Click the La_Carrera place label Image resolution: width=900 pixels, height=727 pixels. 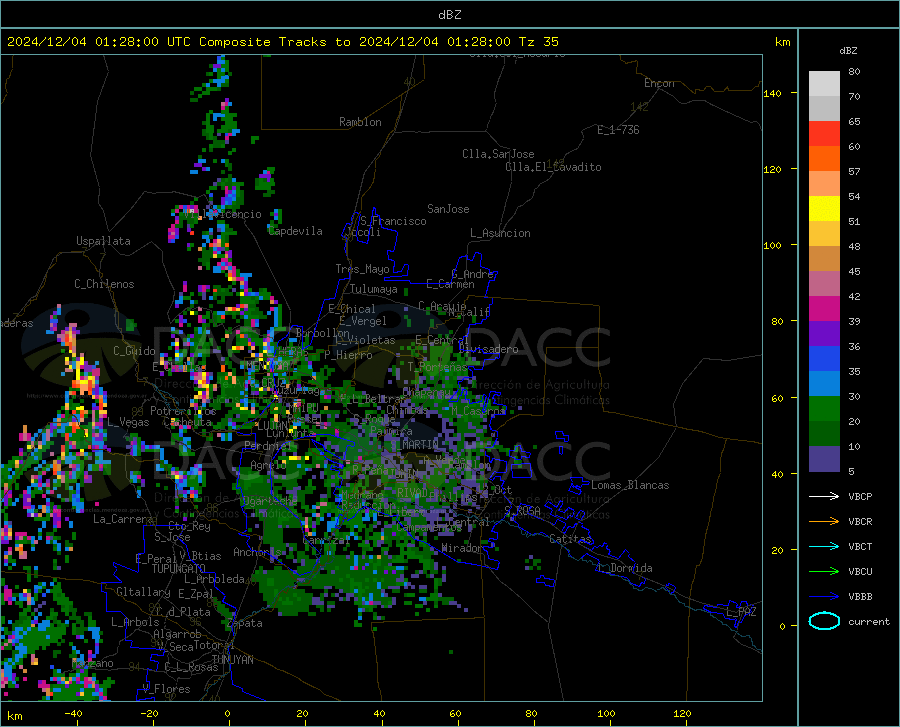[x=123, y=519]
